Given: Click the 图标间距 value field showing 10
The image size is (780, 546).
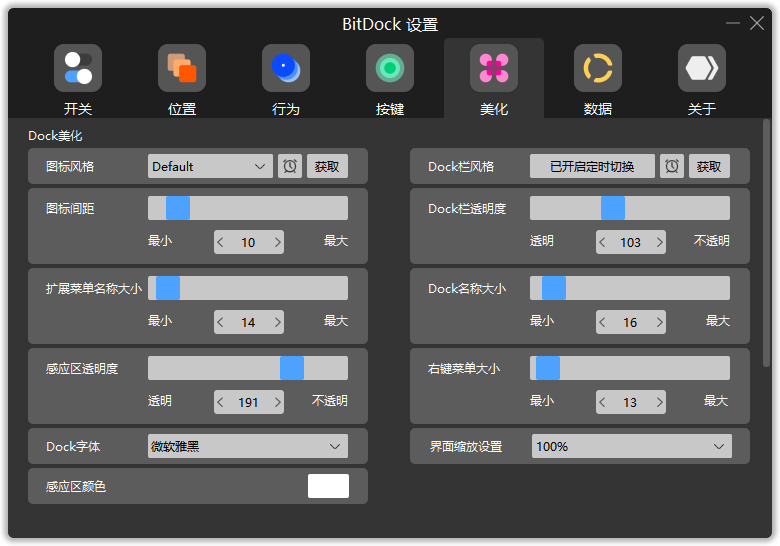Looking at the screenshot, I should point(249,242).
